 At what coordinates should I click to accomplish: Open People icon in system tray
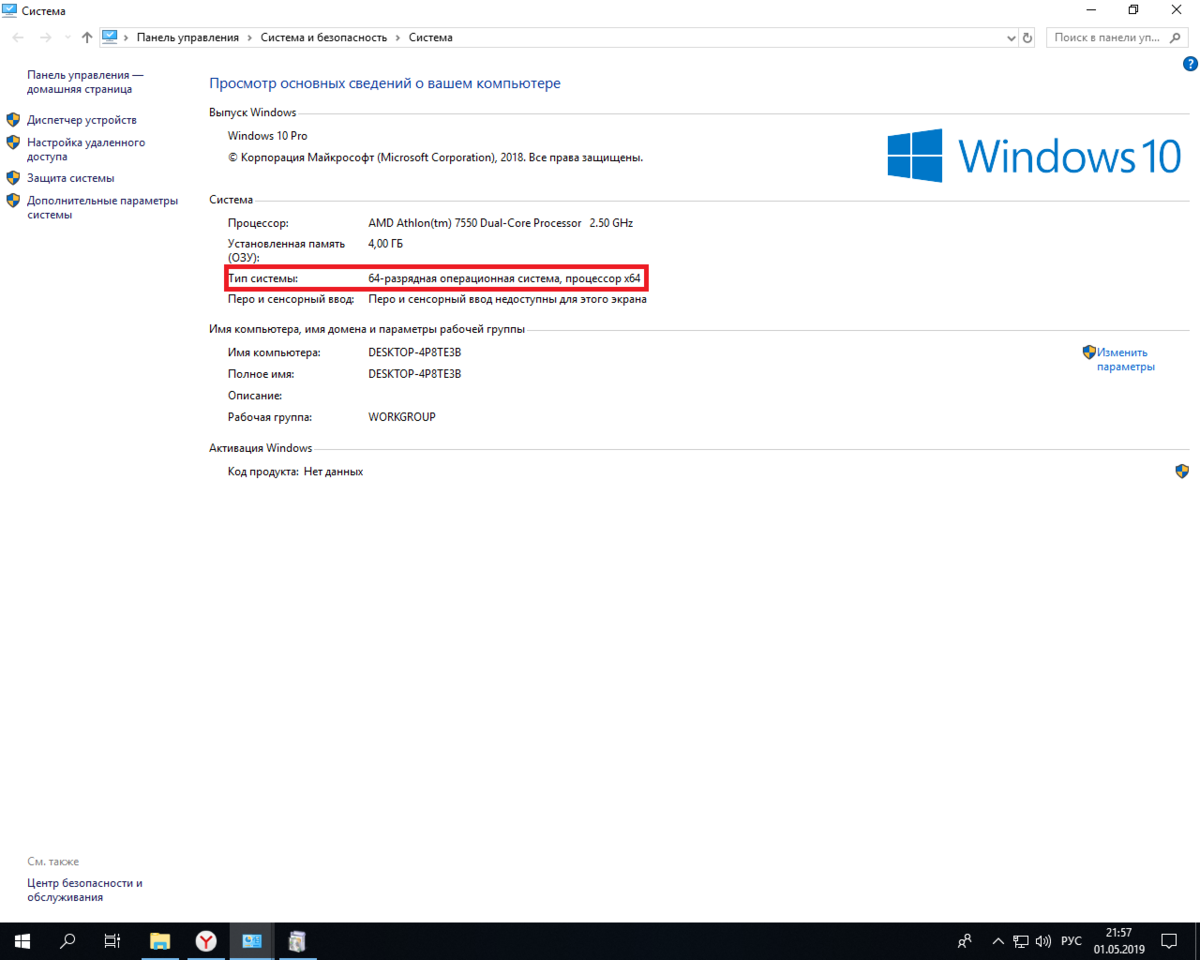(x=965, y=941)
